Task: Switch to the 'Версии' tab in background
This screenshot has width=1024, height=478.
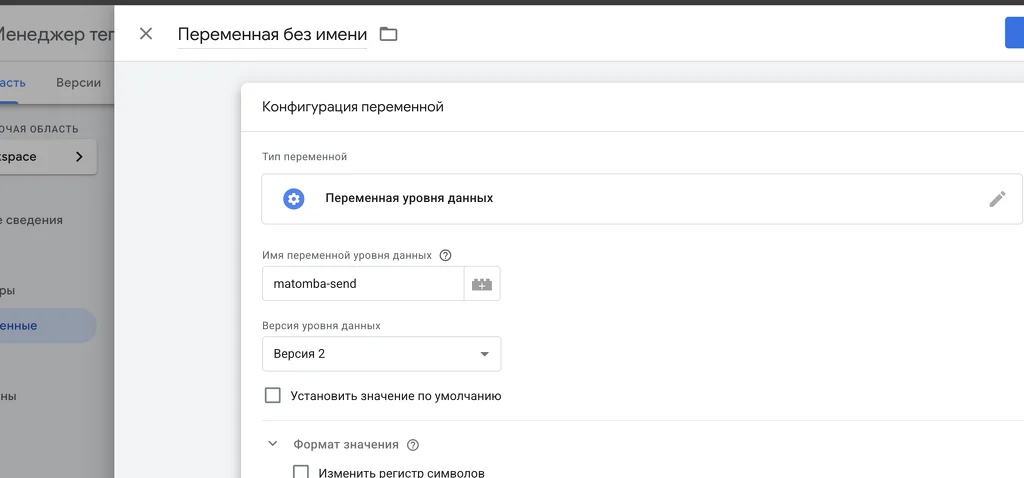Action: tap(78, 83)
